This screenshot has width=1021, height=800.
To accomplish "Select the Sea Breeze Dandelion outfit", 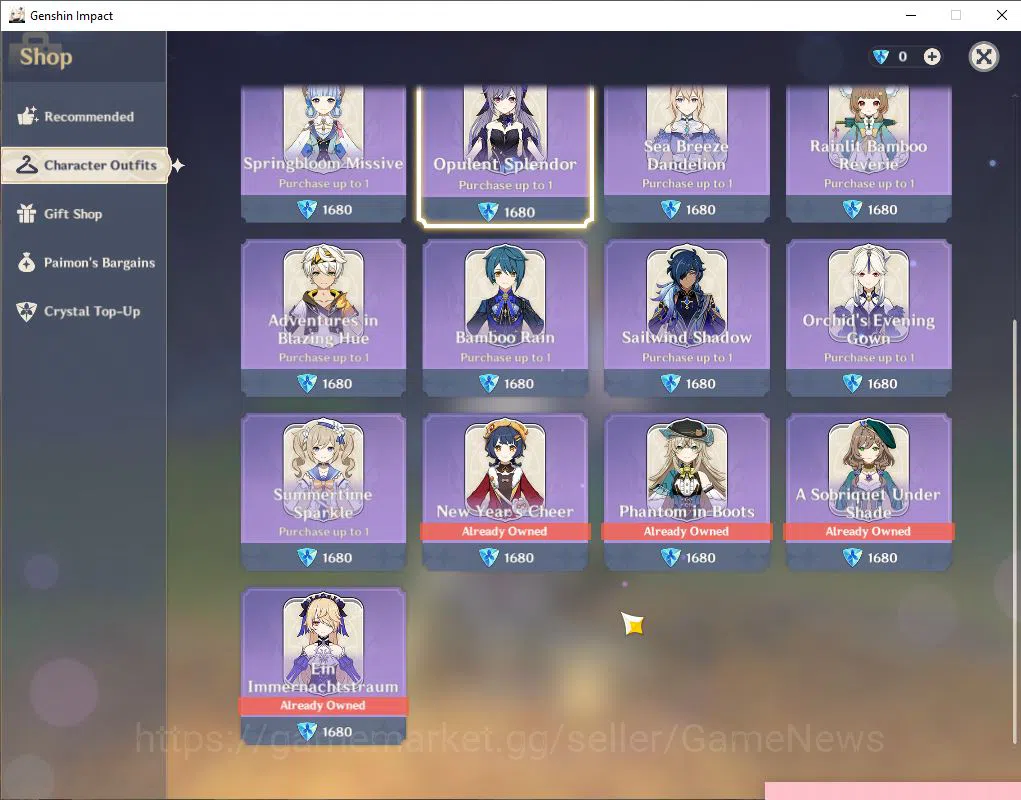I will point(687,154).
